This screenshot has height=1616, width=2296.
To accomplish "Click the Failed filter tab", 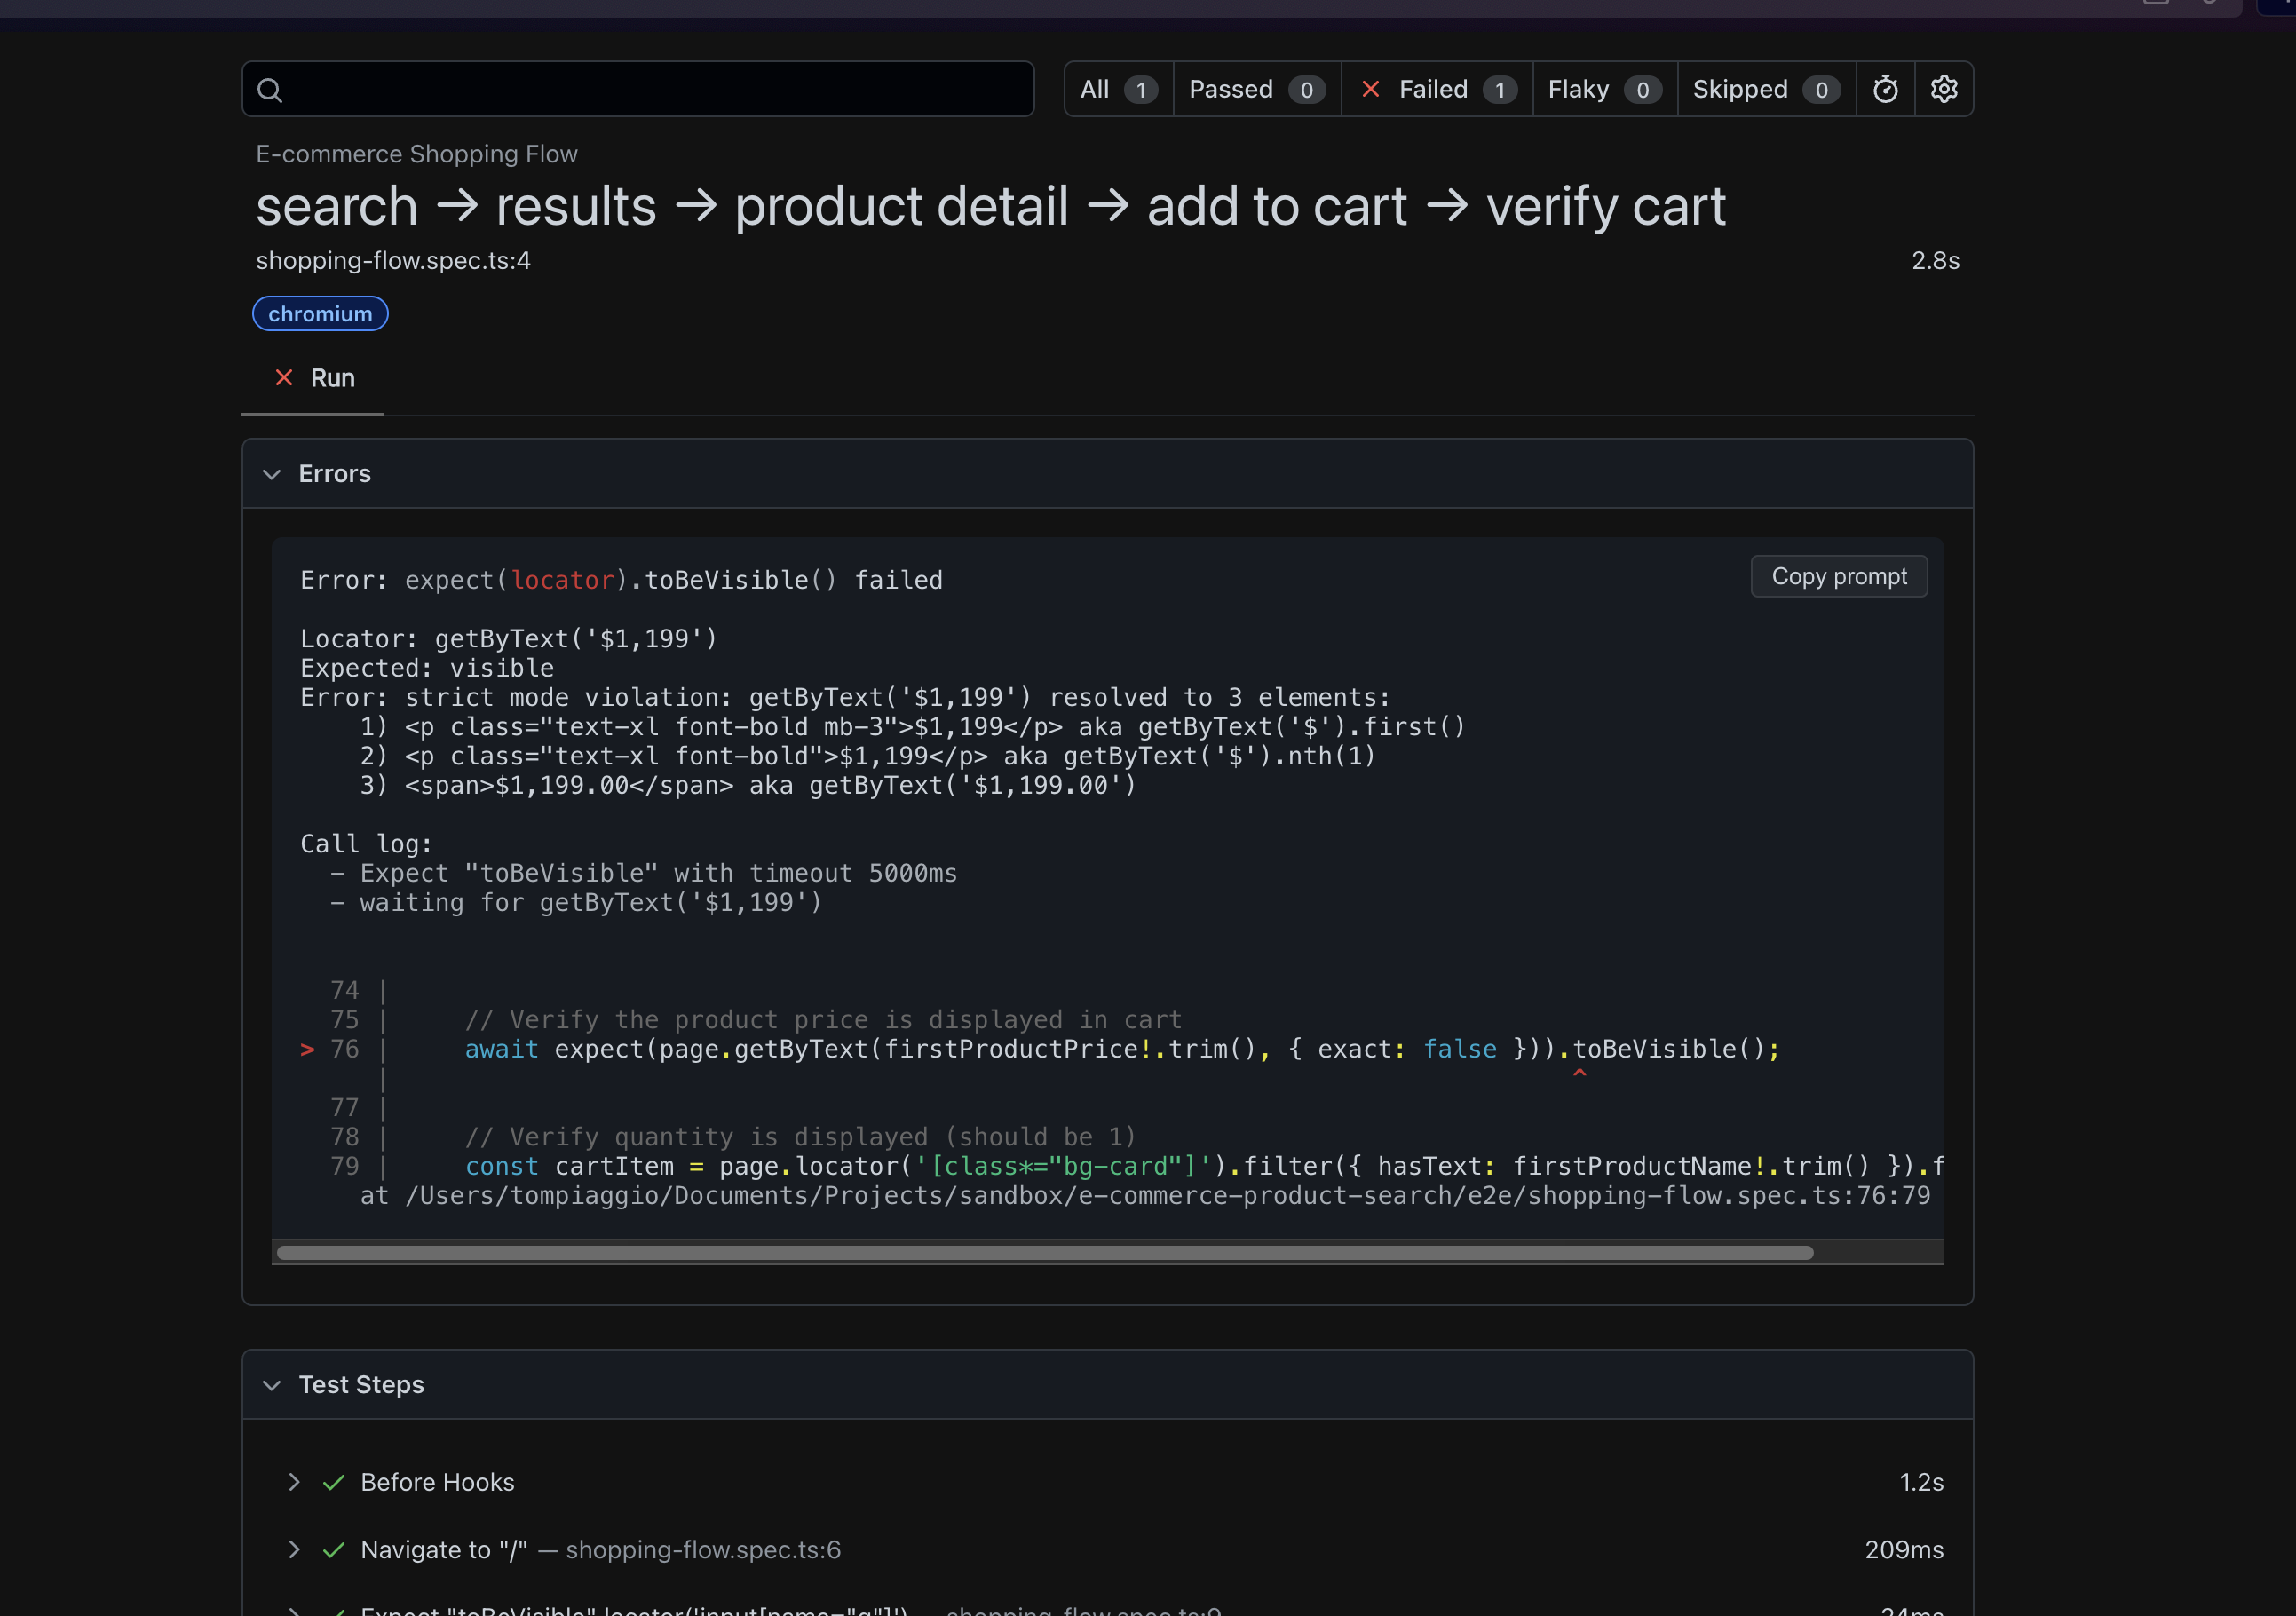I will [x=1436, y=89].
